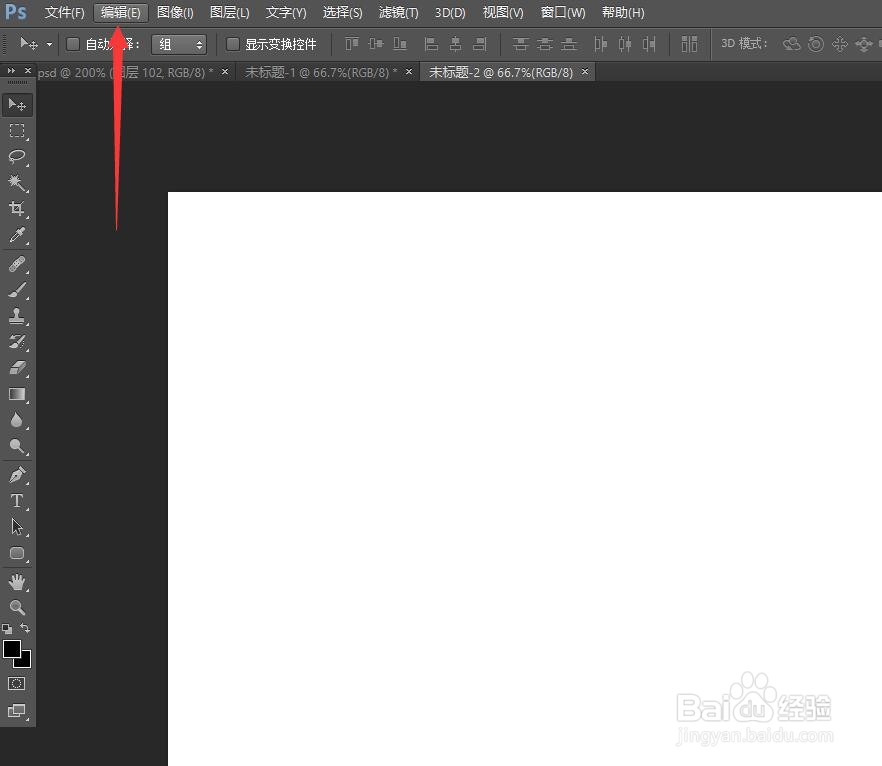Click the foreground color swatch
Viewport: 882px width, 766px height.
(12, 648)
